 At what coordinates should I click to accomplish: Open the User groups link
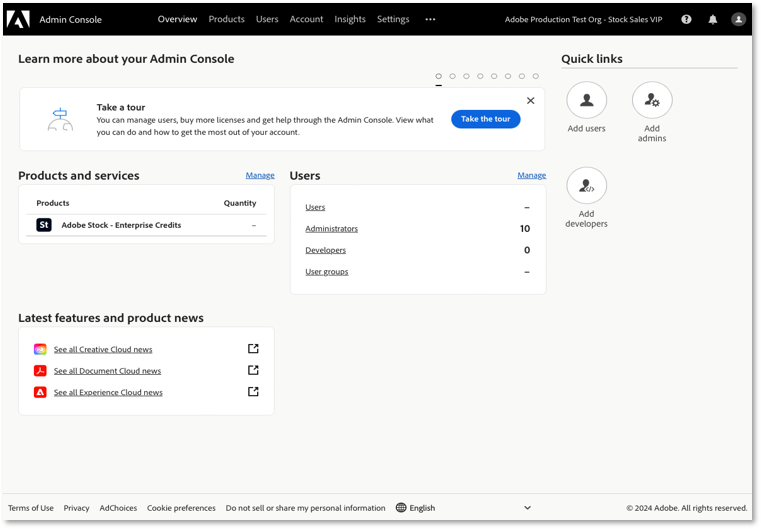pyautogui.click(x=327, y=272)
